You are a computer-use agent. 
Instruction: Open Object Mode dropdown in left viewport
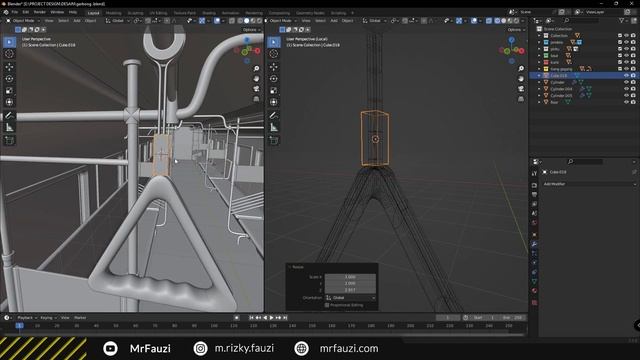pos(23,20)
